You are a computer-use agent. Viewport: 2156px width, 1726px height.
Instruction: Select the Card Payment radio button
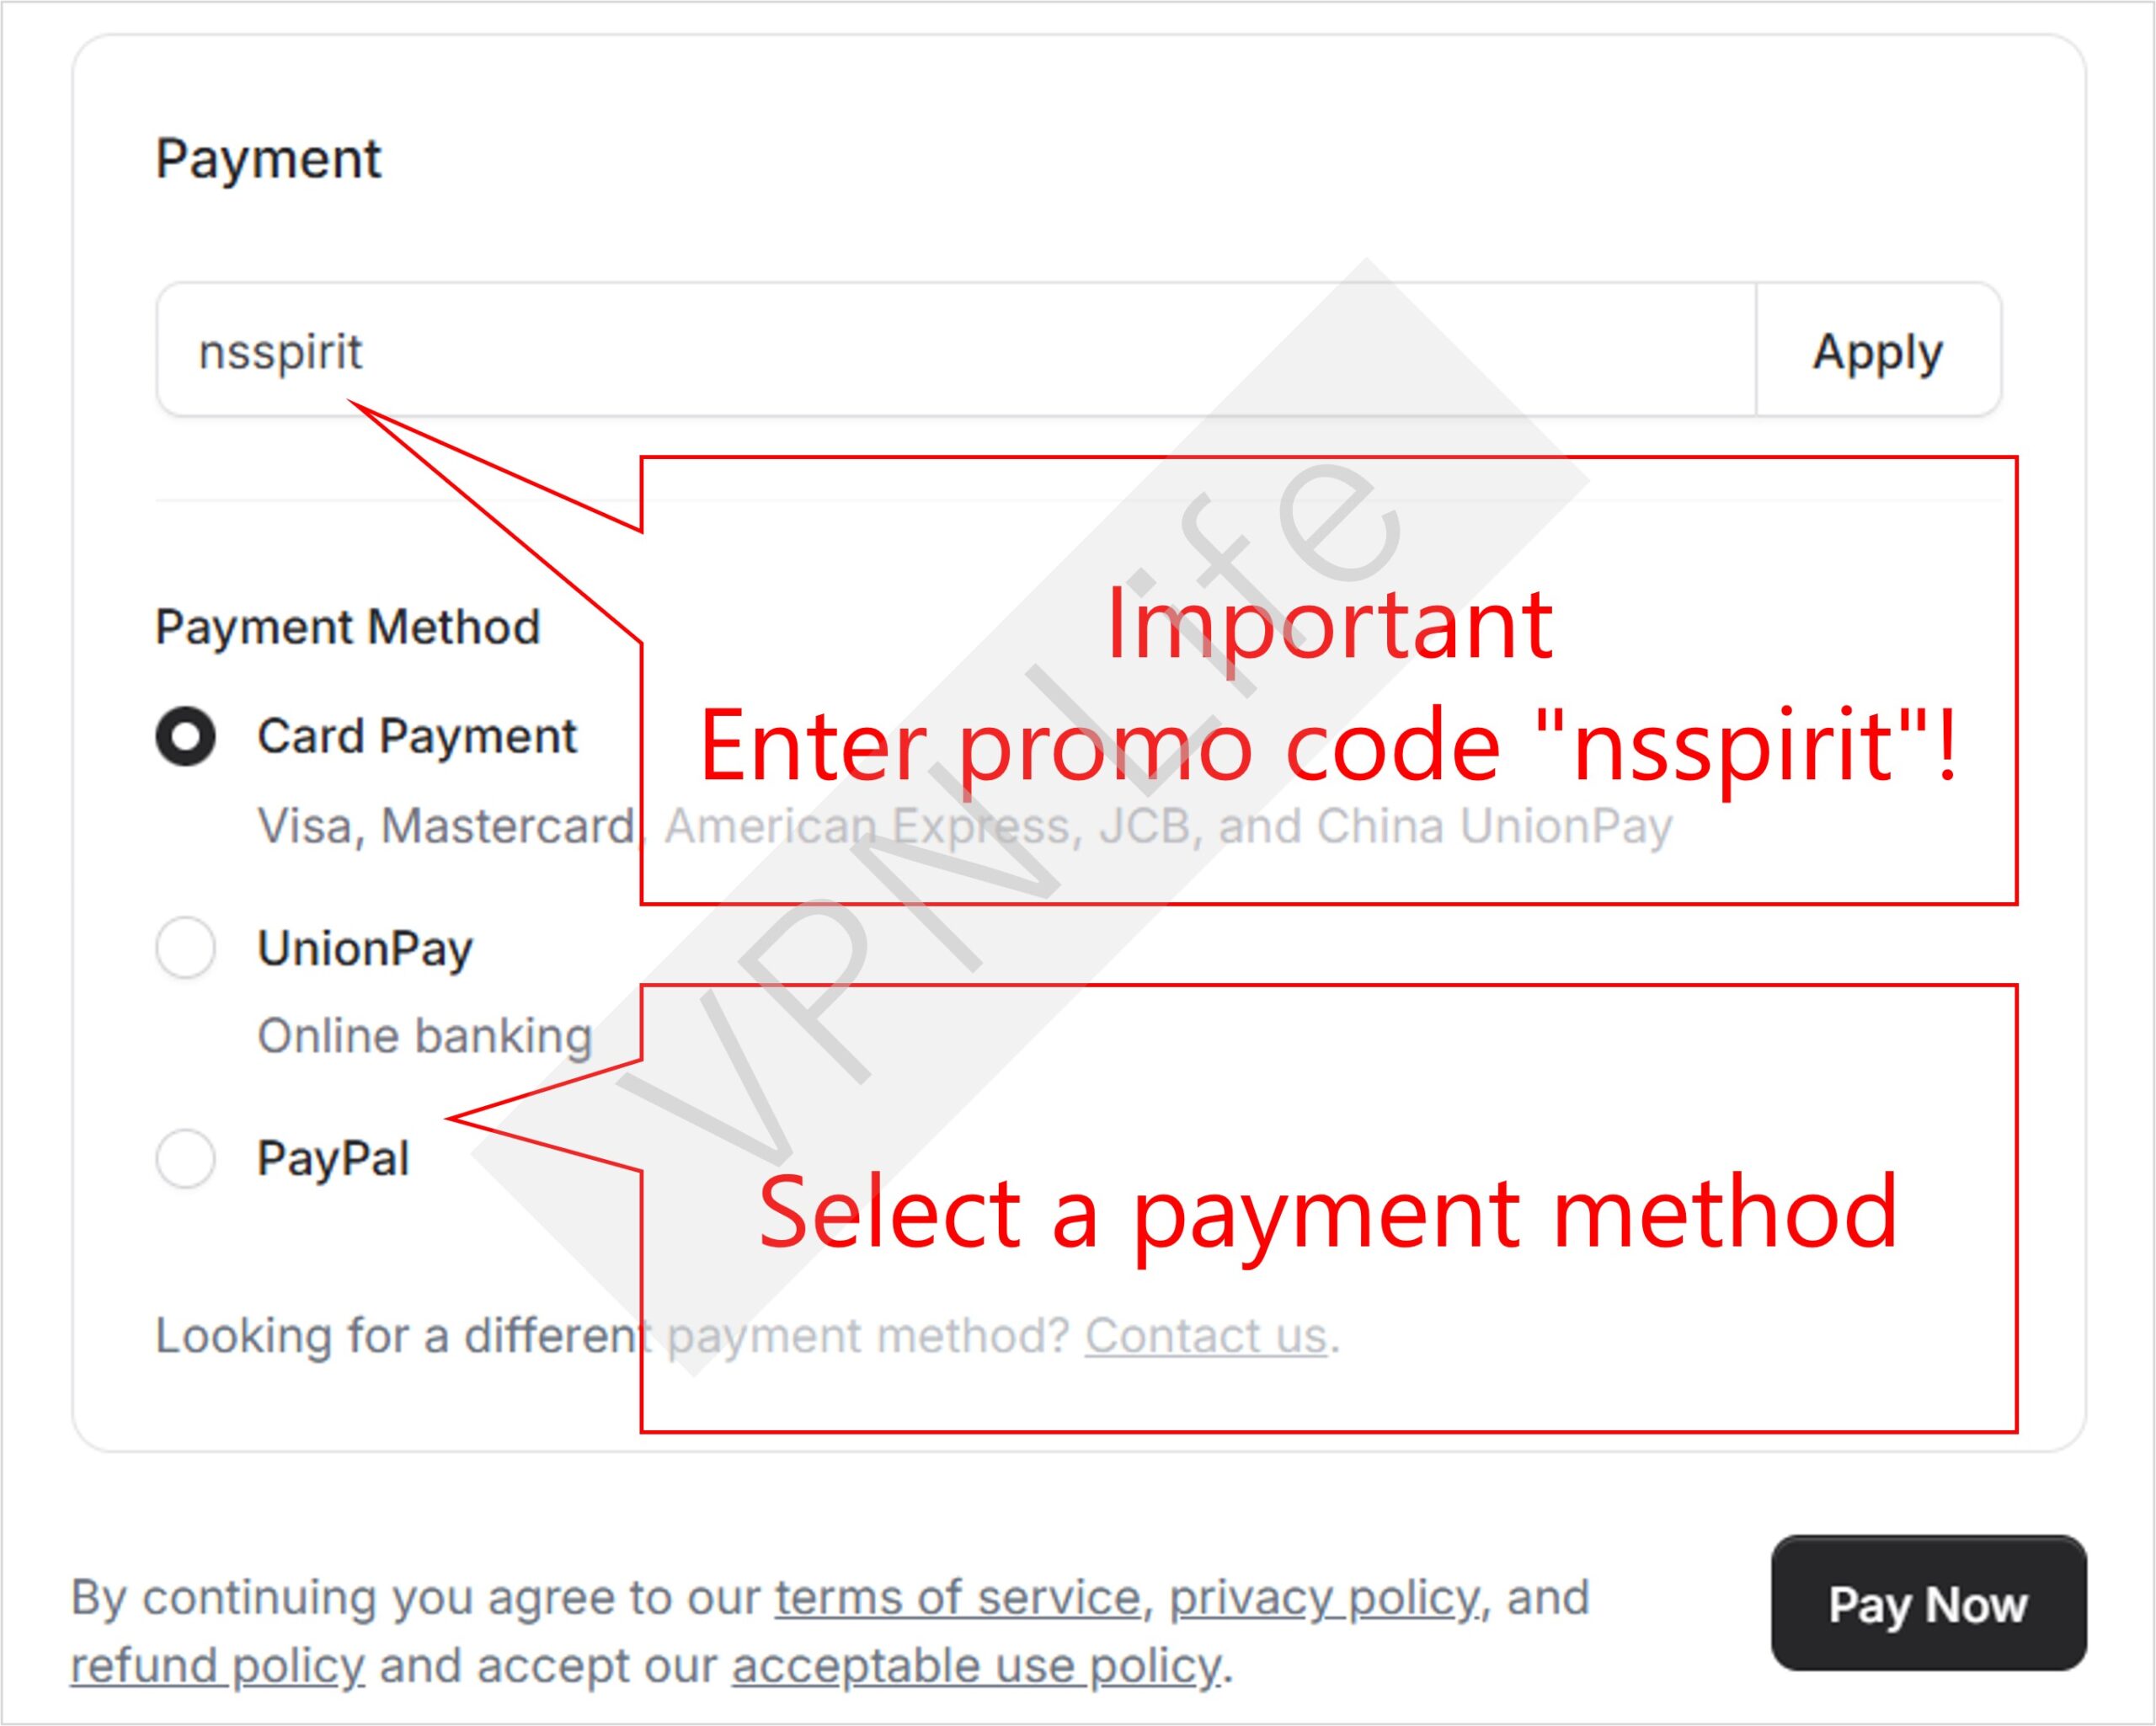pyautogui.click(x=186, y=737)
